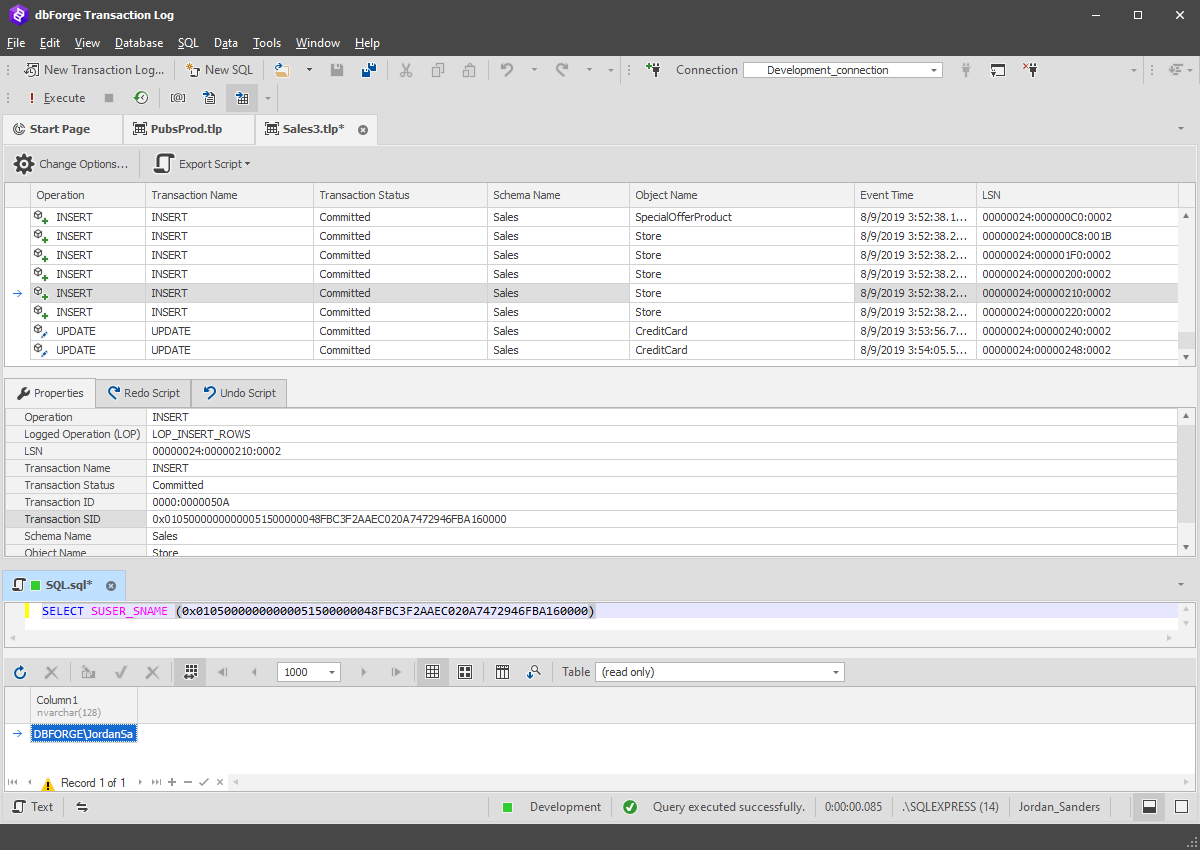Click the New SQL button

[220, 70]
